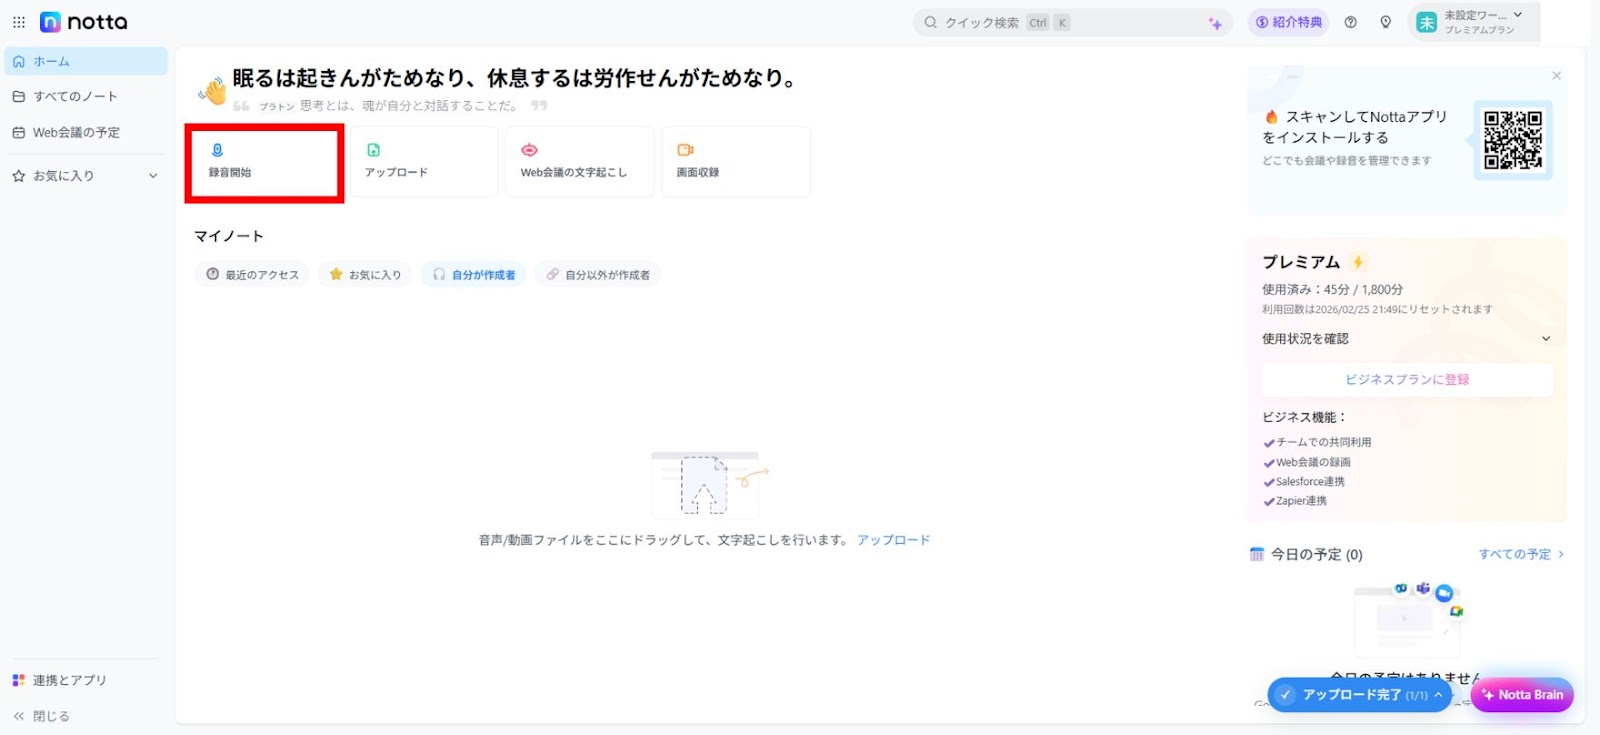Viewport: 1600px width, 735px height.
Task: Open the apps grid icon beside Notta logo
Action: (x=19, y=22)
